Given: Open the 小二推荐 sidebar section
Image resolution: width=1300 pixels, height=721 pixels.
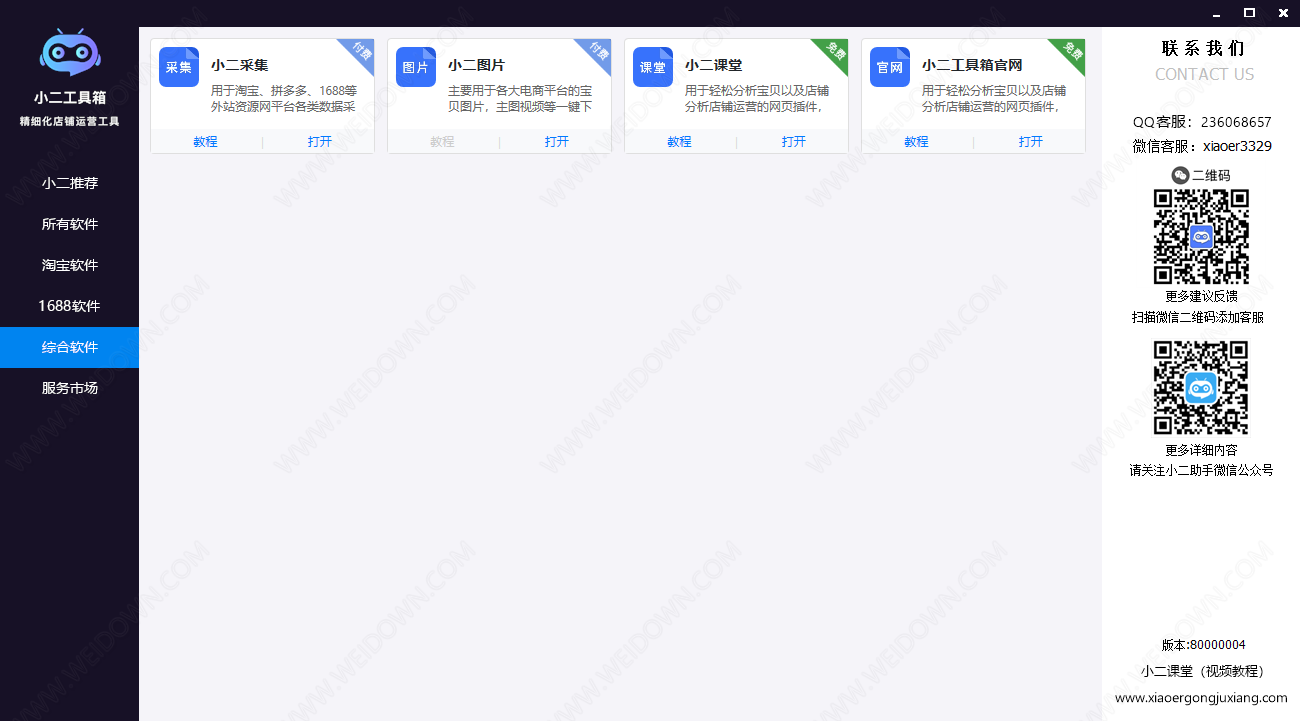Looking at the screenshot, I should click(70, 183).
